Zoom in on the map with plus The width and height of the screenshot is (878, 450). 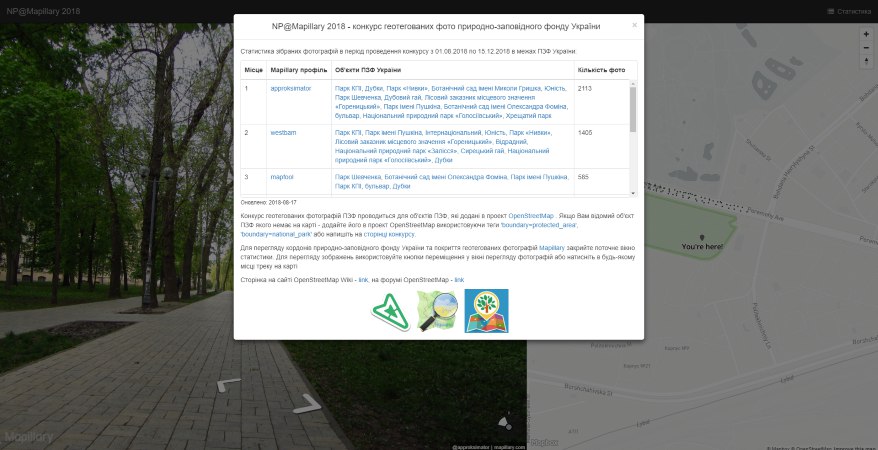866,34
